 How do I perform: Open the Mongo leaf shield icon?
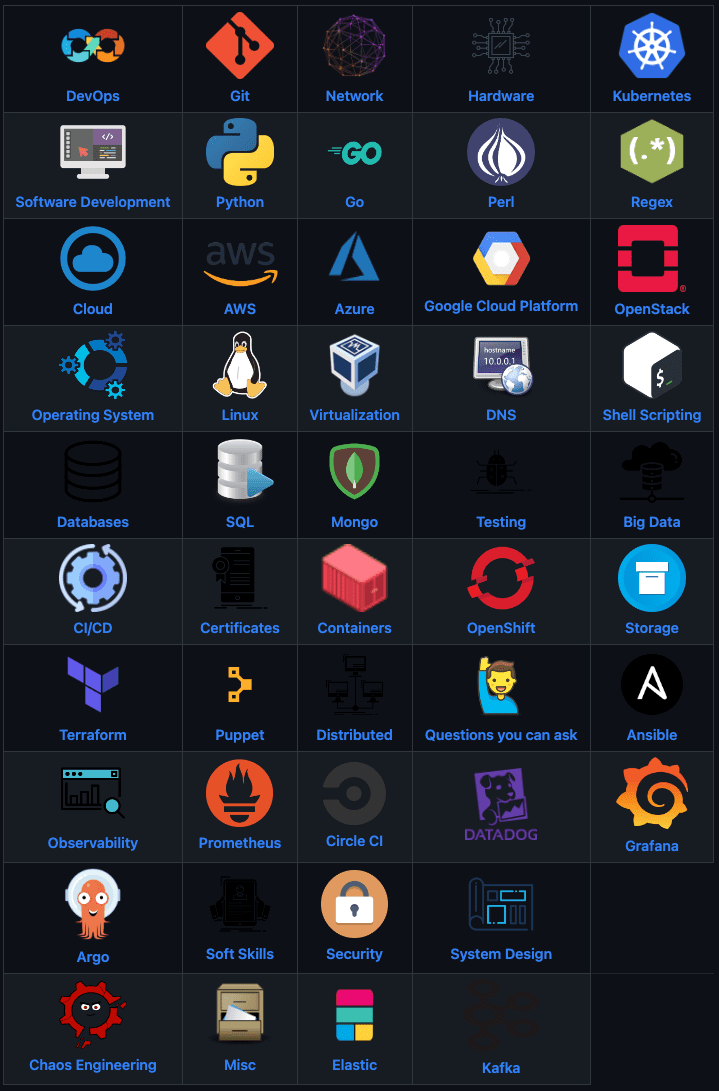point(354,471)
